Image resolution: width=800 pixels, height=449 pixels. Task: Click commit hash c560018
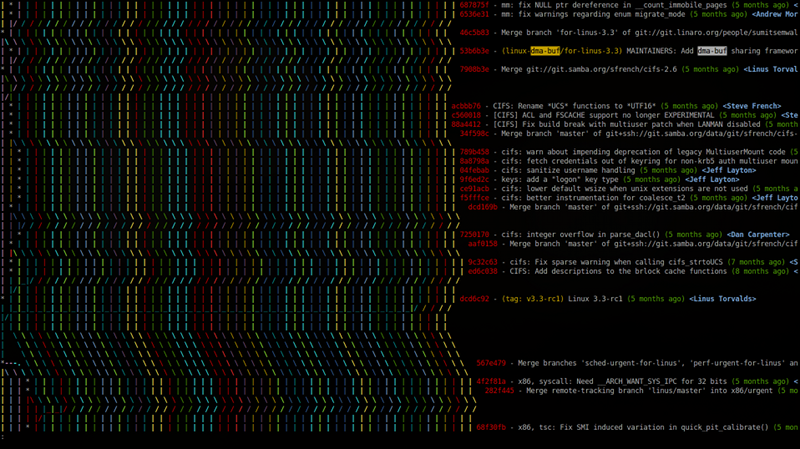(x=466, y=115)
